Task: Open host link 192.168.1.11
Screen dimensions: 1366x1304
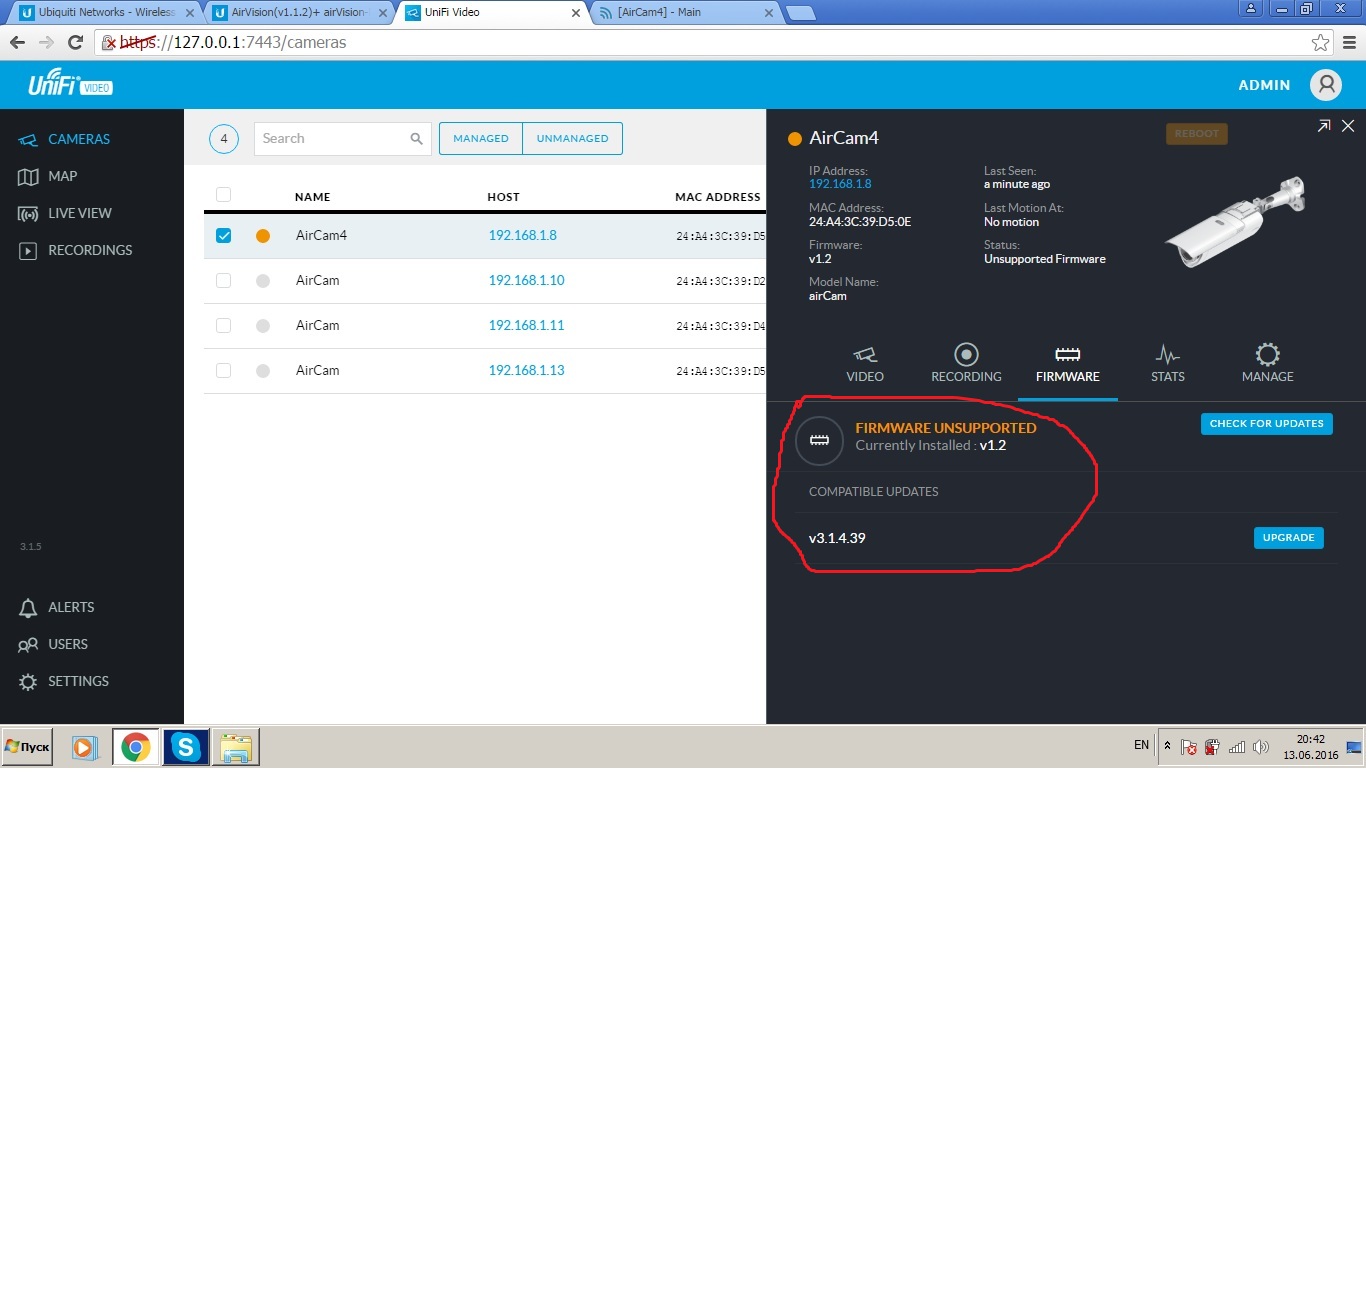Action: [x=526, y=325]
